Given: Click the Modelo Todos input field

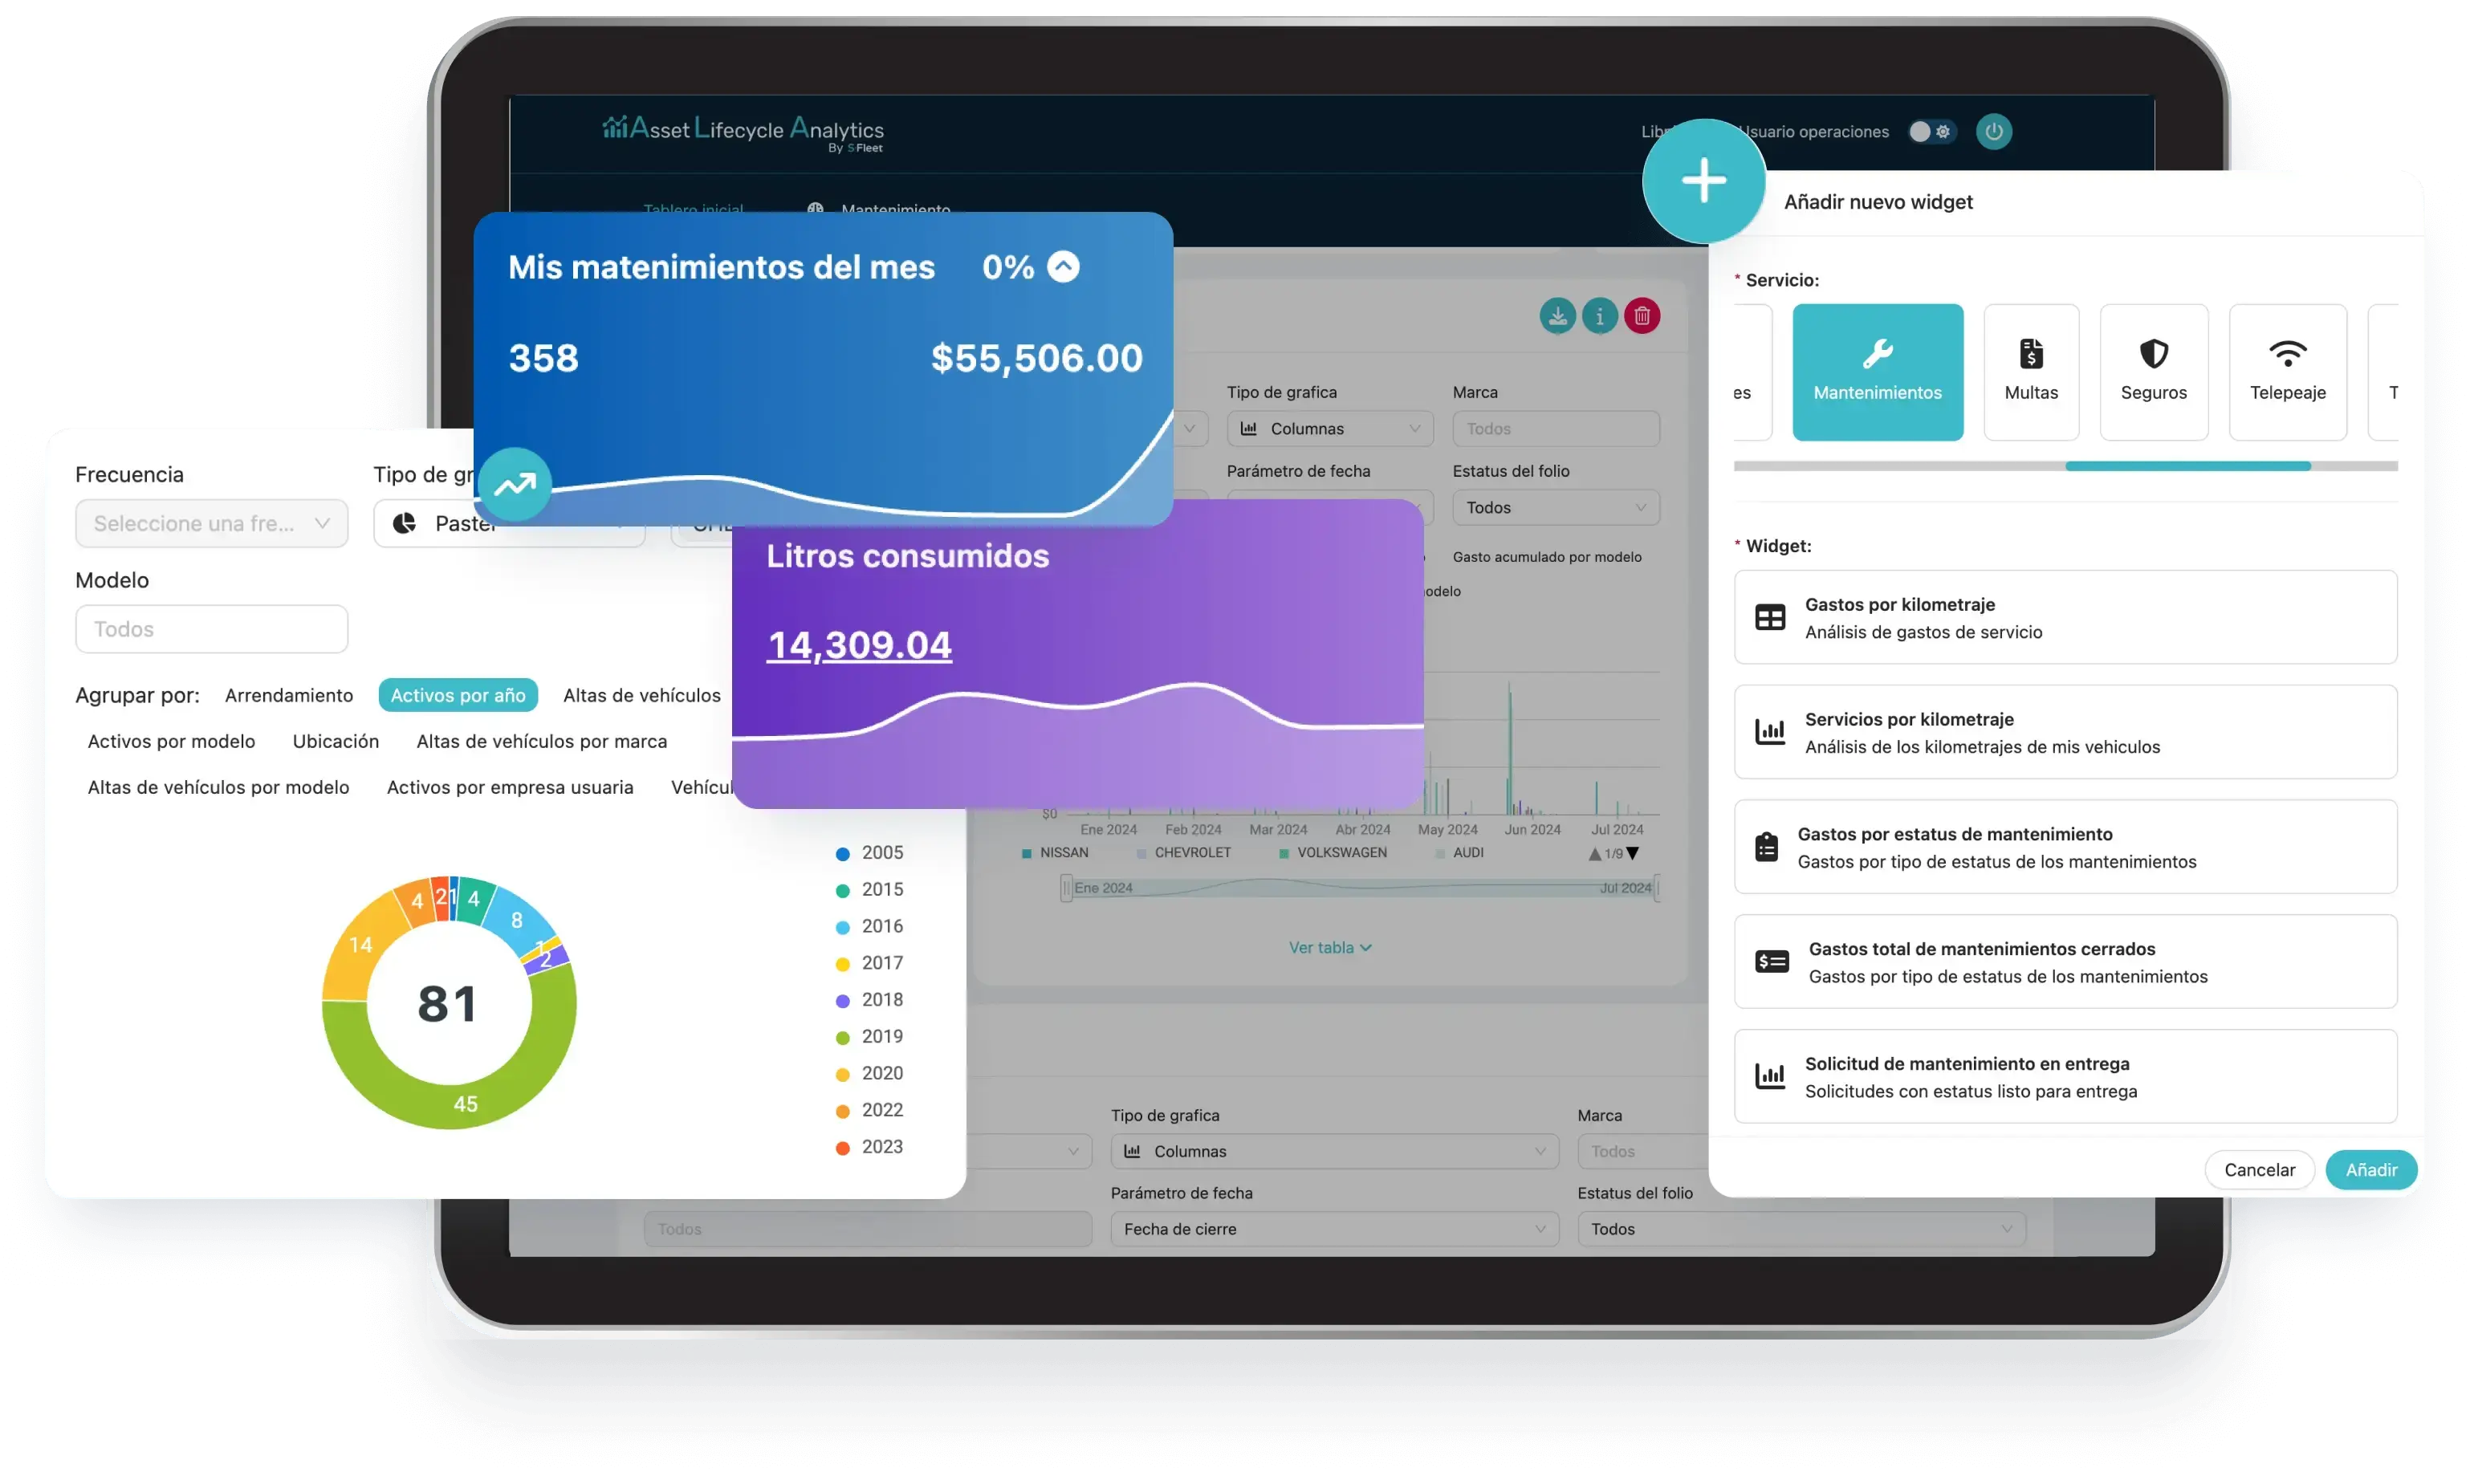Looking at the screenshot, I should click(211, 629).
